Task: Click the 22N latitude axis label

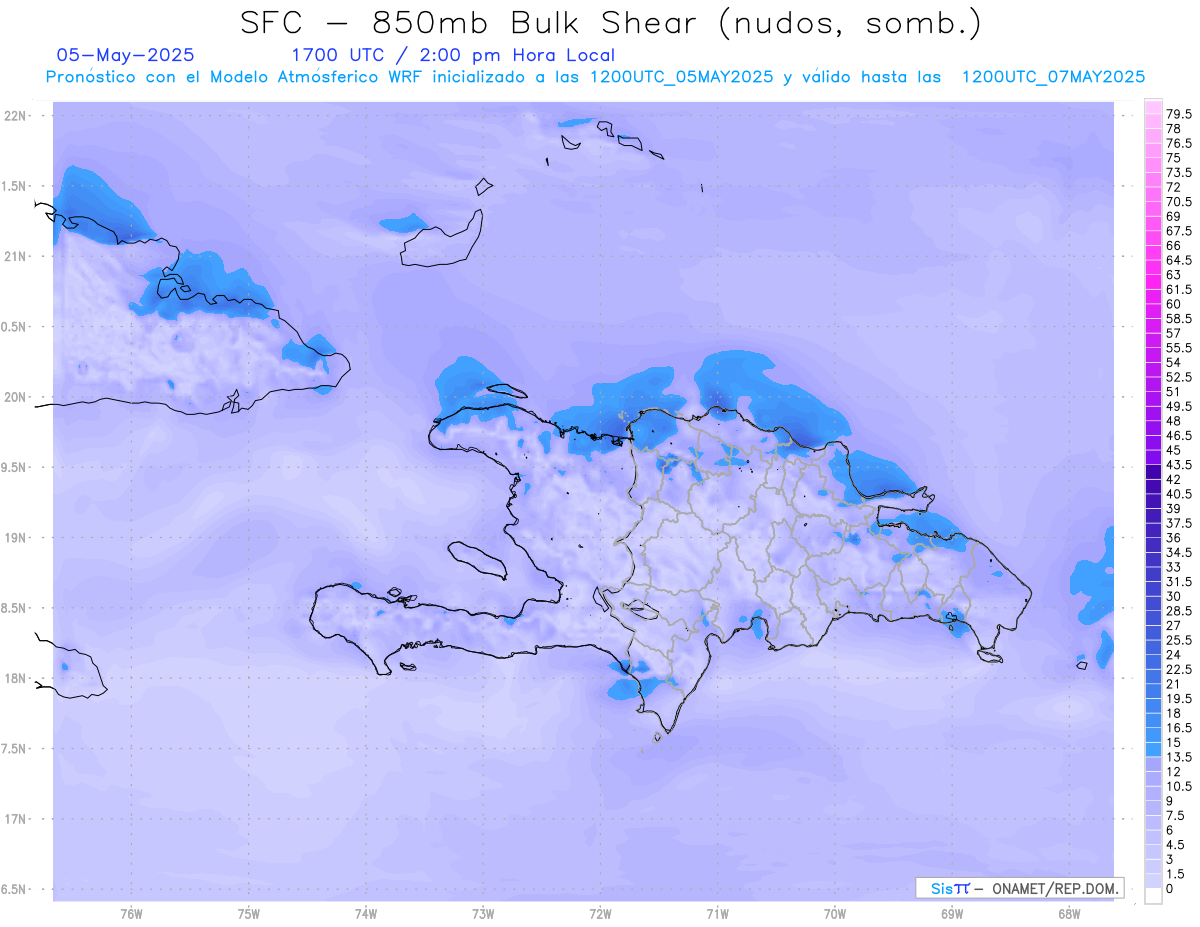Action: pyautogui.click(x=17, y=116)
